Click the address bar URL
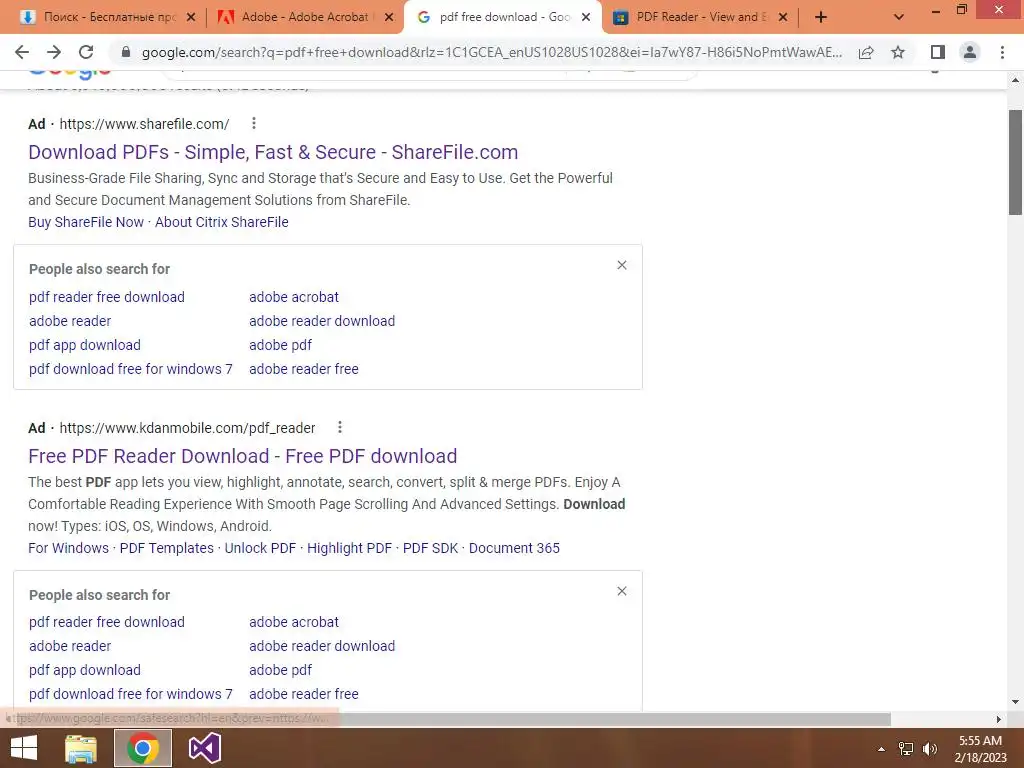Viewport: 1024px width, 768px height. [491, 52]
